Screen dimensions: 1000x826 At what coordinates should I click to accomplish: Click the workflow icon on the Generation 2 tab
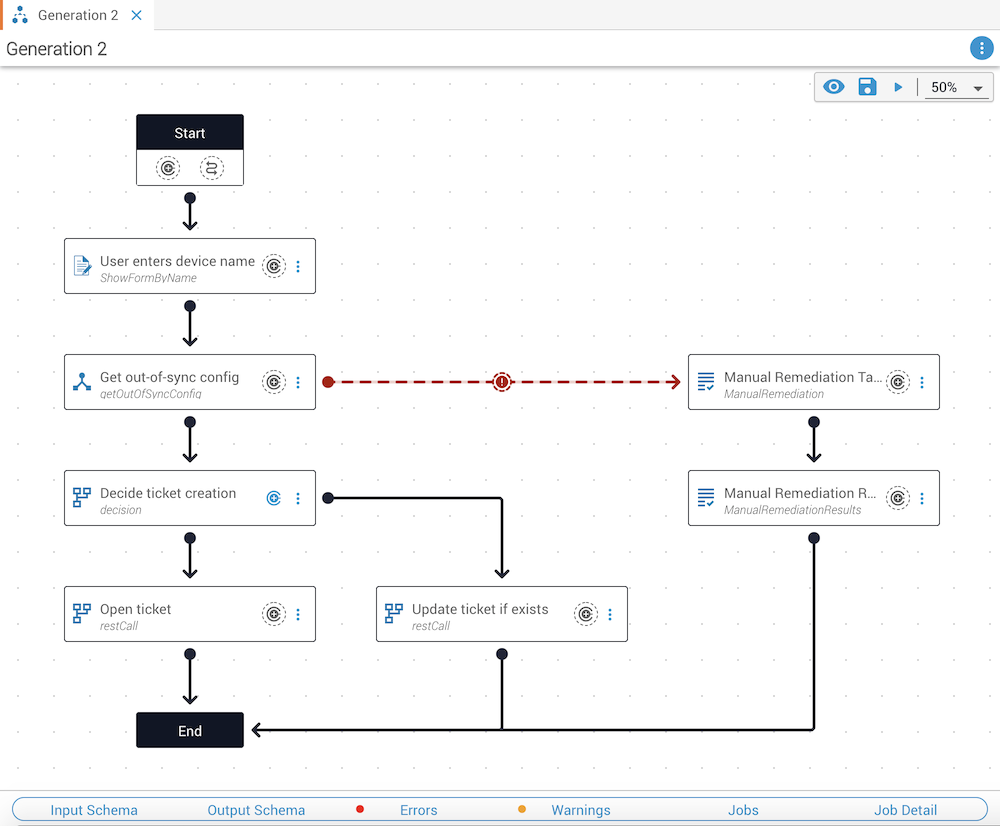[x=20, y=15]
